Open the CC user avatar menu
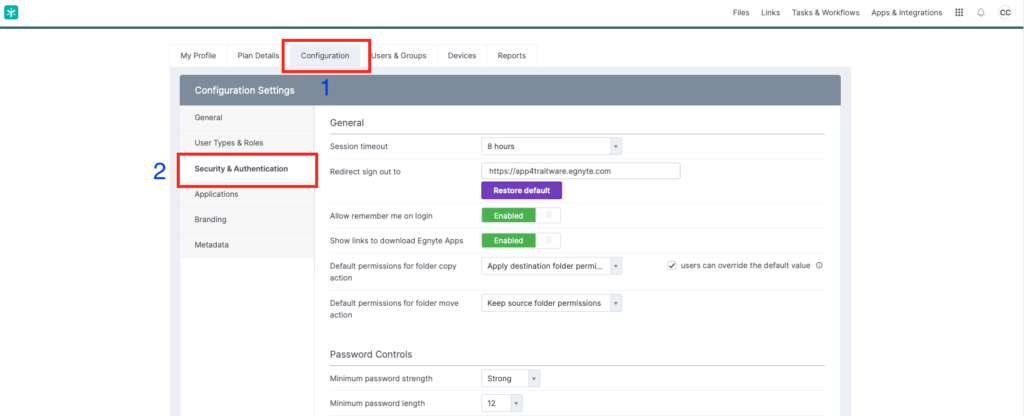 click(1005, 12)
